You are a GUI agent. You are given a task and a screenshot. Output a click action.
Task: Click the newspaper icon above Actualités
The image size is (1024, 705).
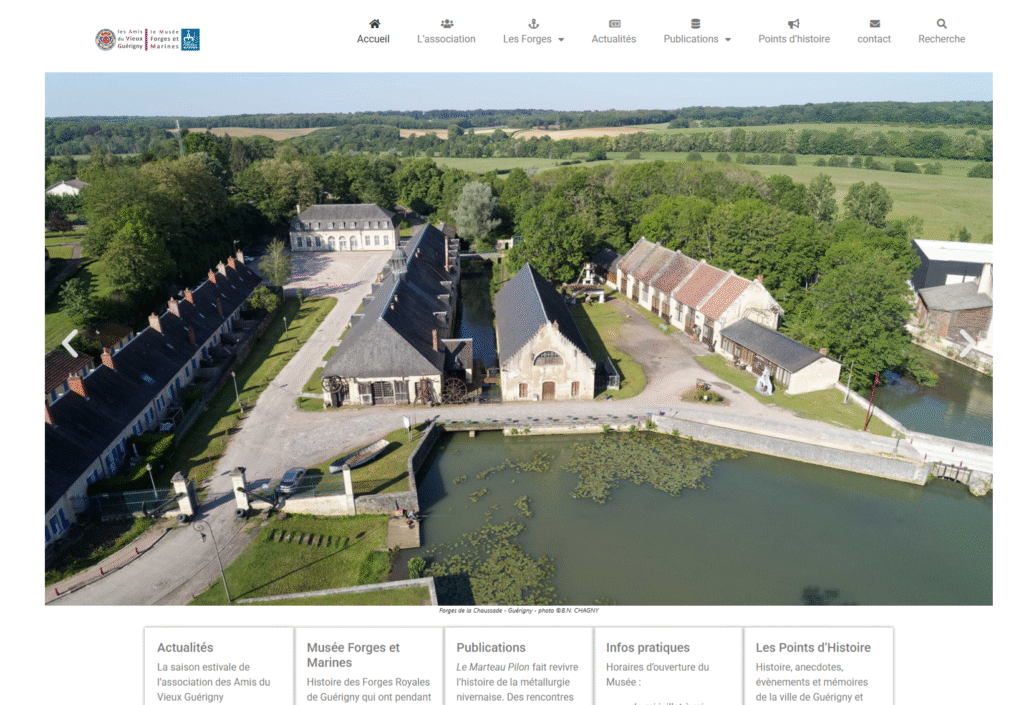pos(614,23)
